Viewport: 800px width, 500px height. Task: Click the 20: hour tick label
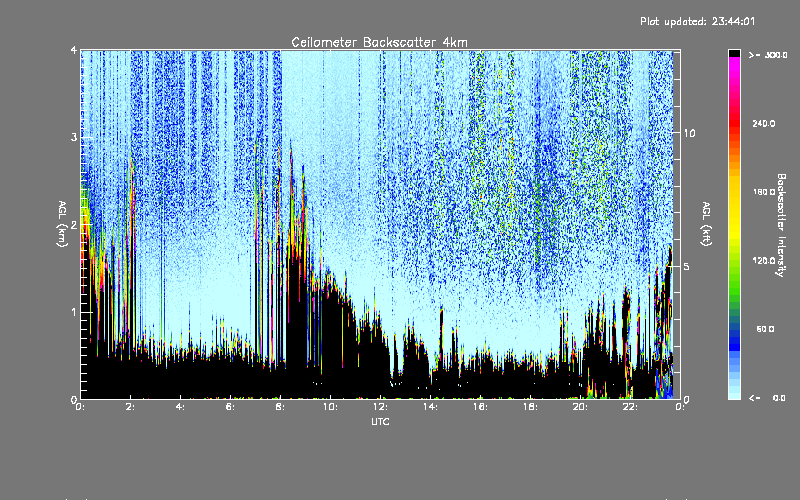coord(580,407)
